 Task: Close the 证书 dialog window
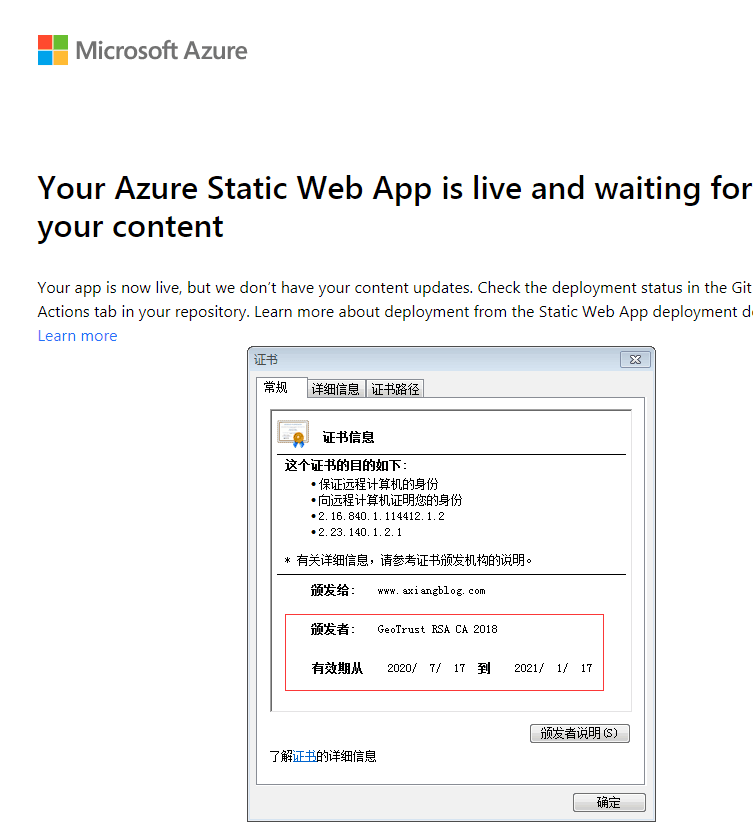point(635,360)
